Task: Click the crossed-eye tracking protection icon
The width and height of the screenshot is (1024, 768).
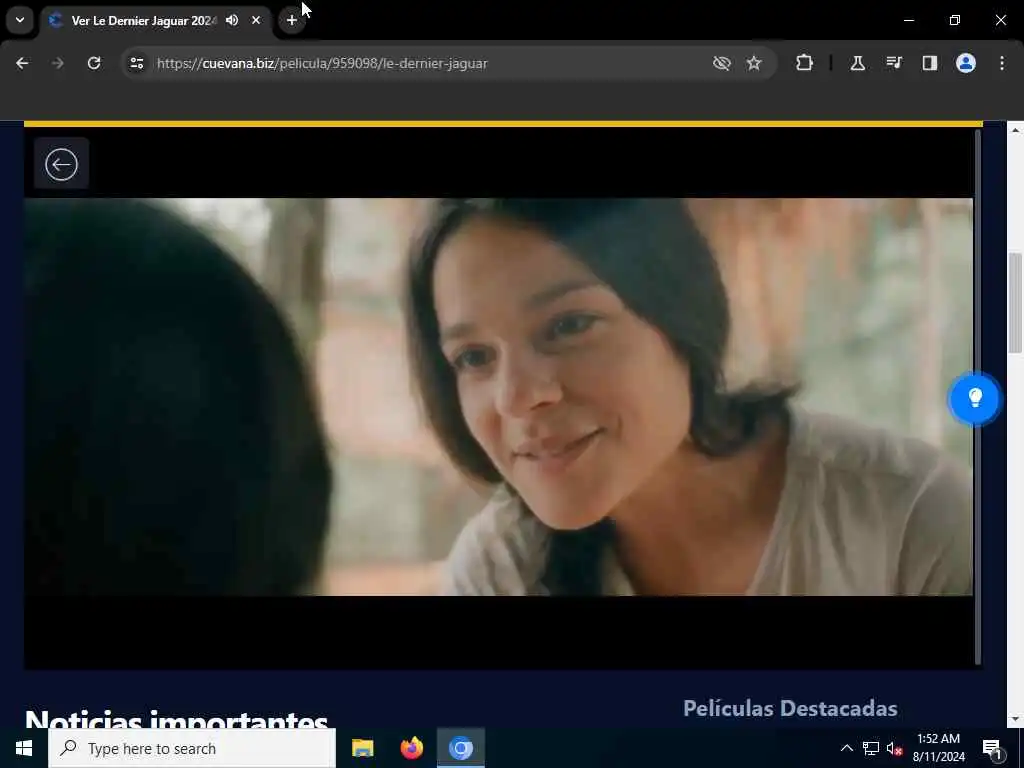Action: (x=722, y=63)
